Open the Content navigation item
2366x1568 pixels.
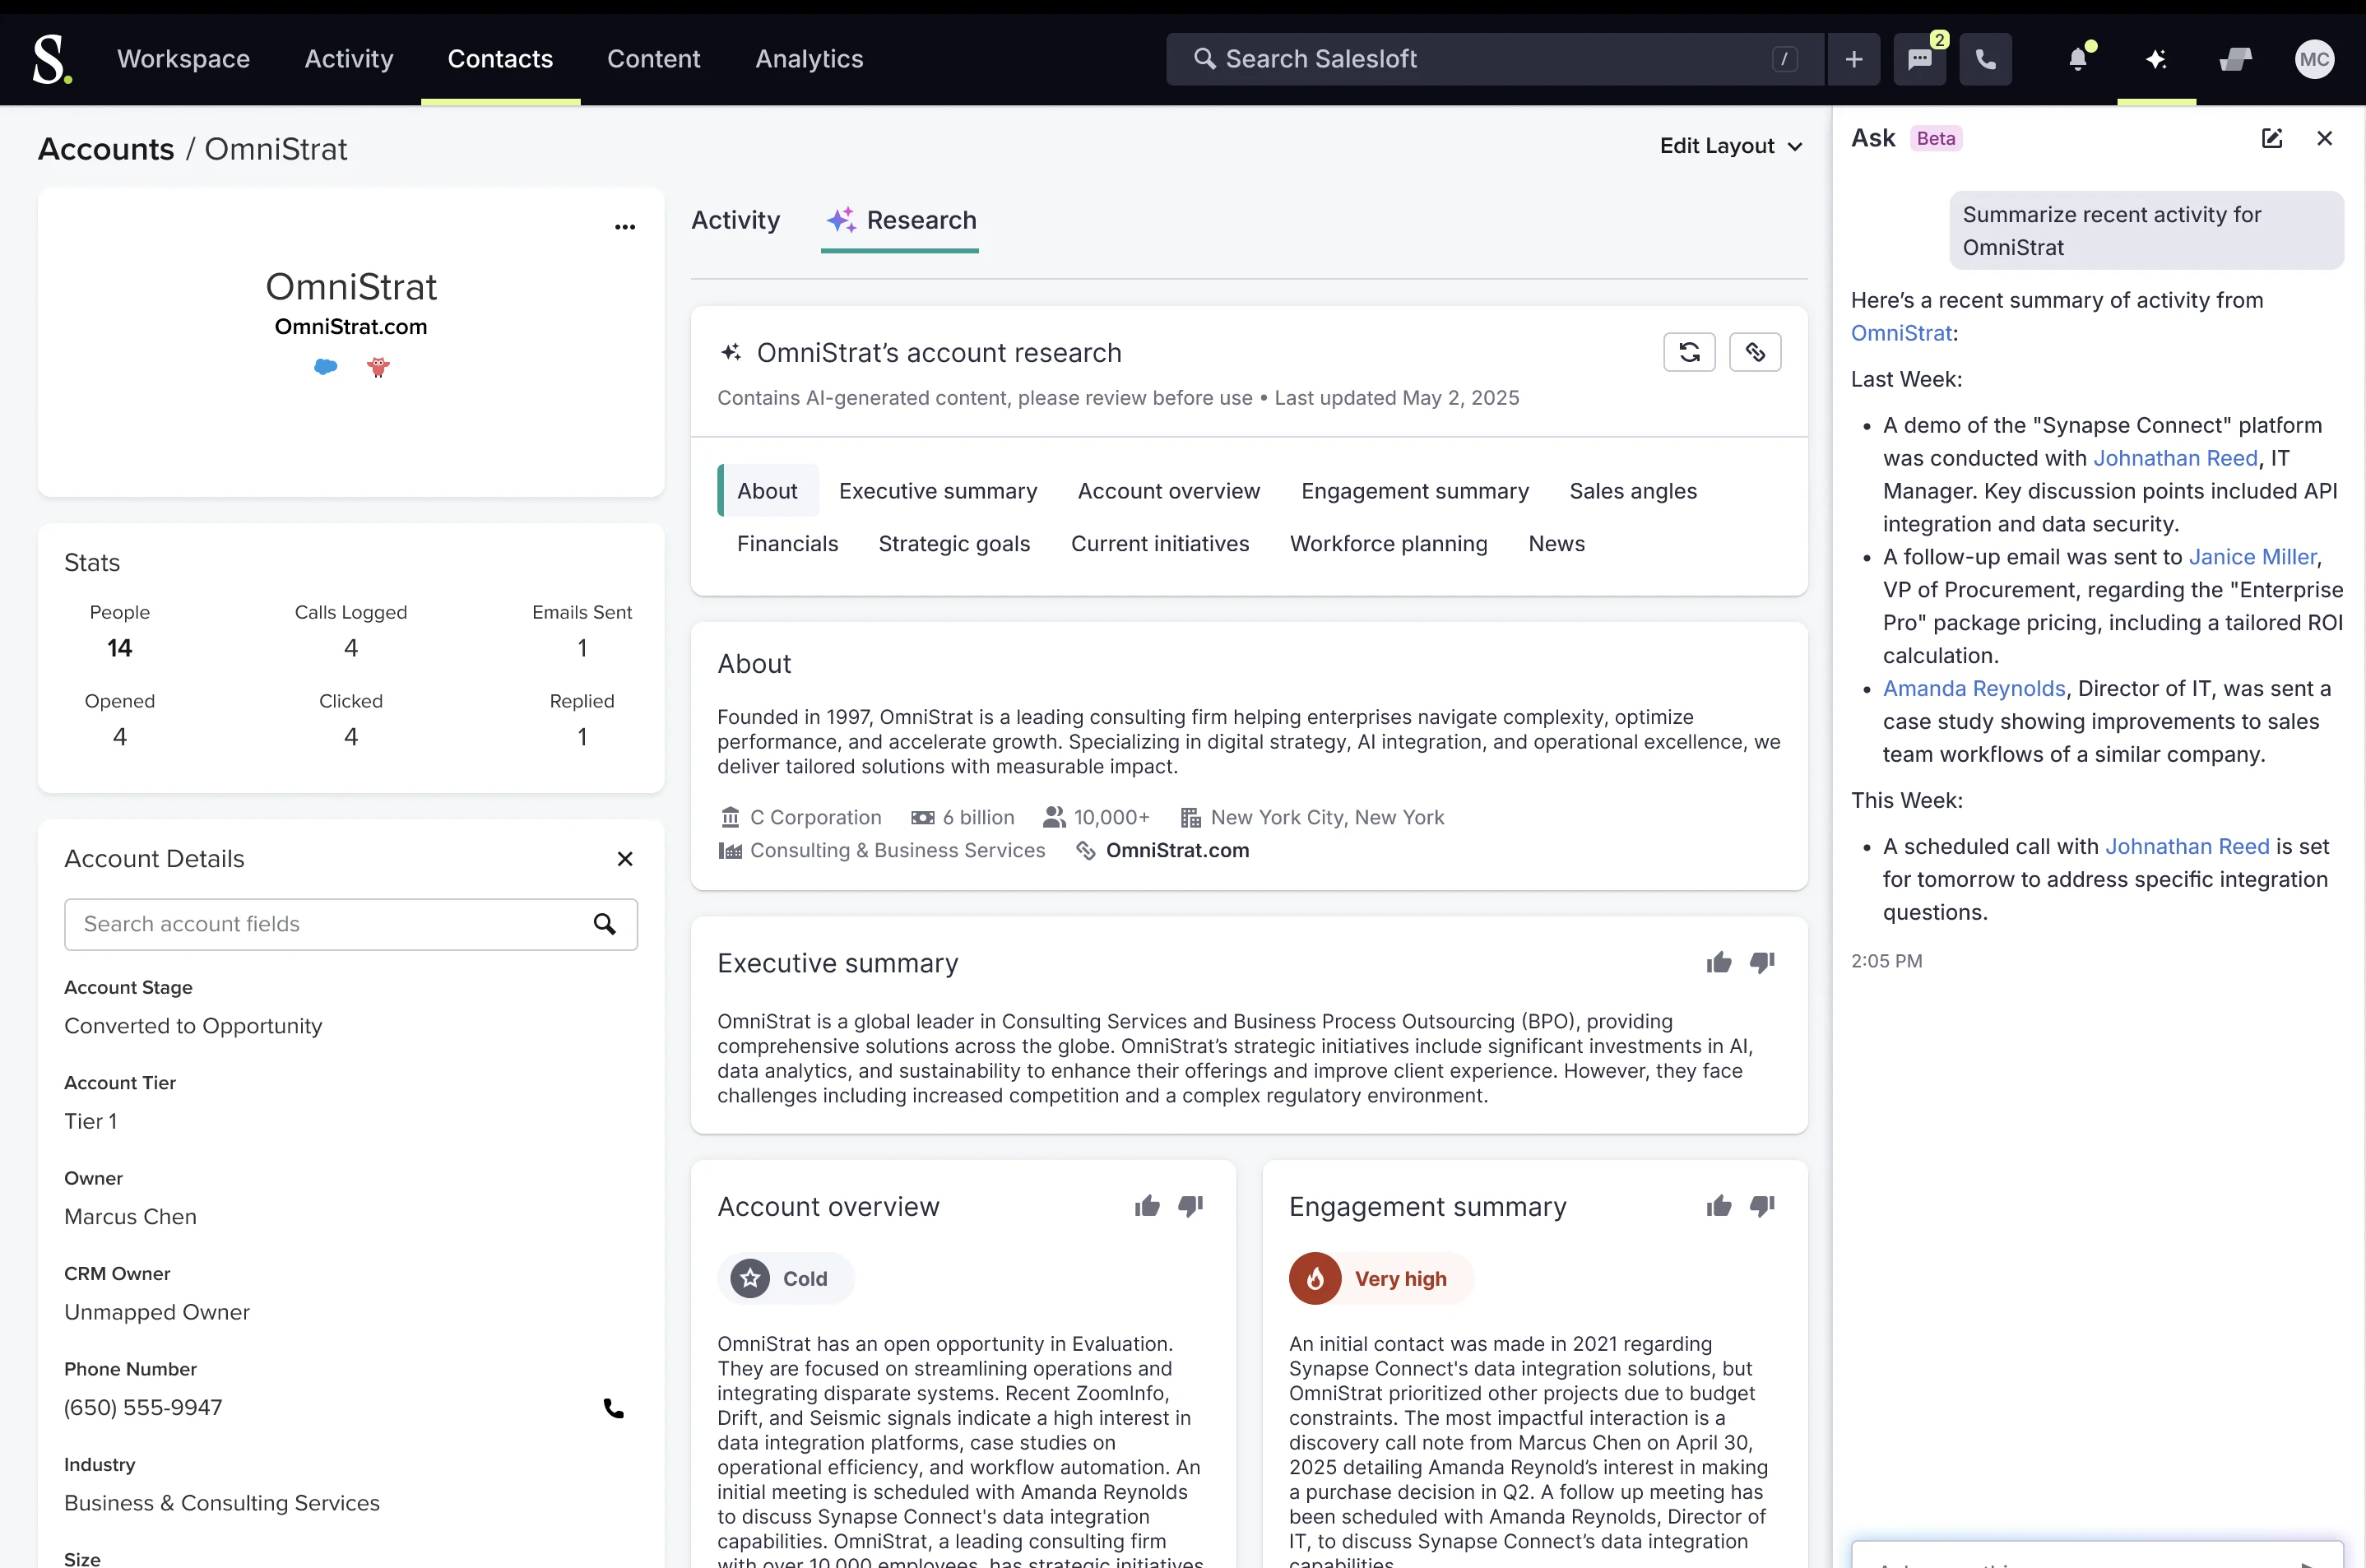(x=653, y=59)
